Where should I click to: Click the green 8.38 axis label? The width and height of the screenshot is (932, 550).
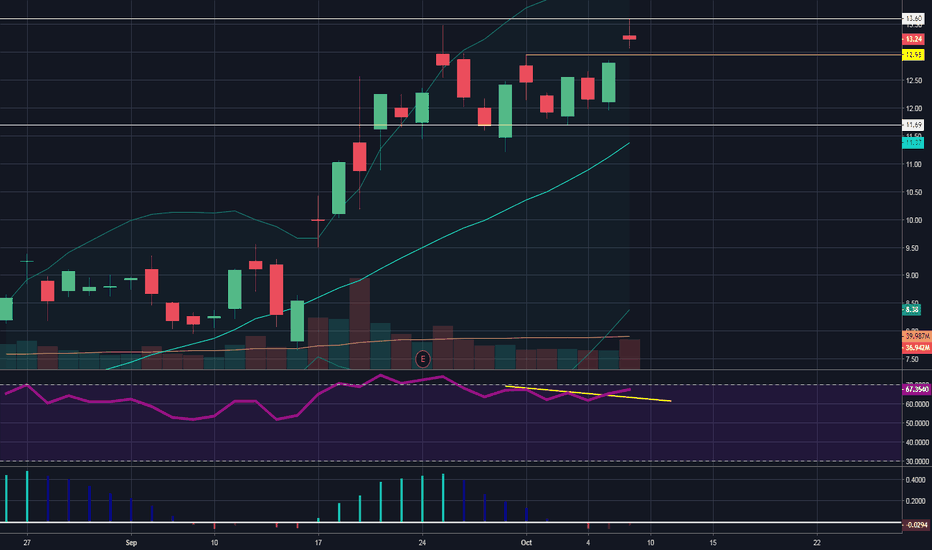[x=911, y=310]
